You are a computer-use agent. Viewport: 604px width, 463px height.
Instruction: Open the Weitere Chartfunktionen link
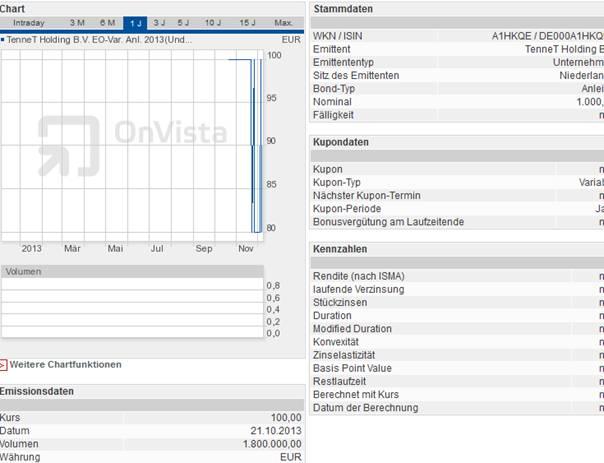[65, 364]
